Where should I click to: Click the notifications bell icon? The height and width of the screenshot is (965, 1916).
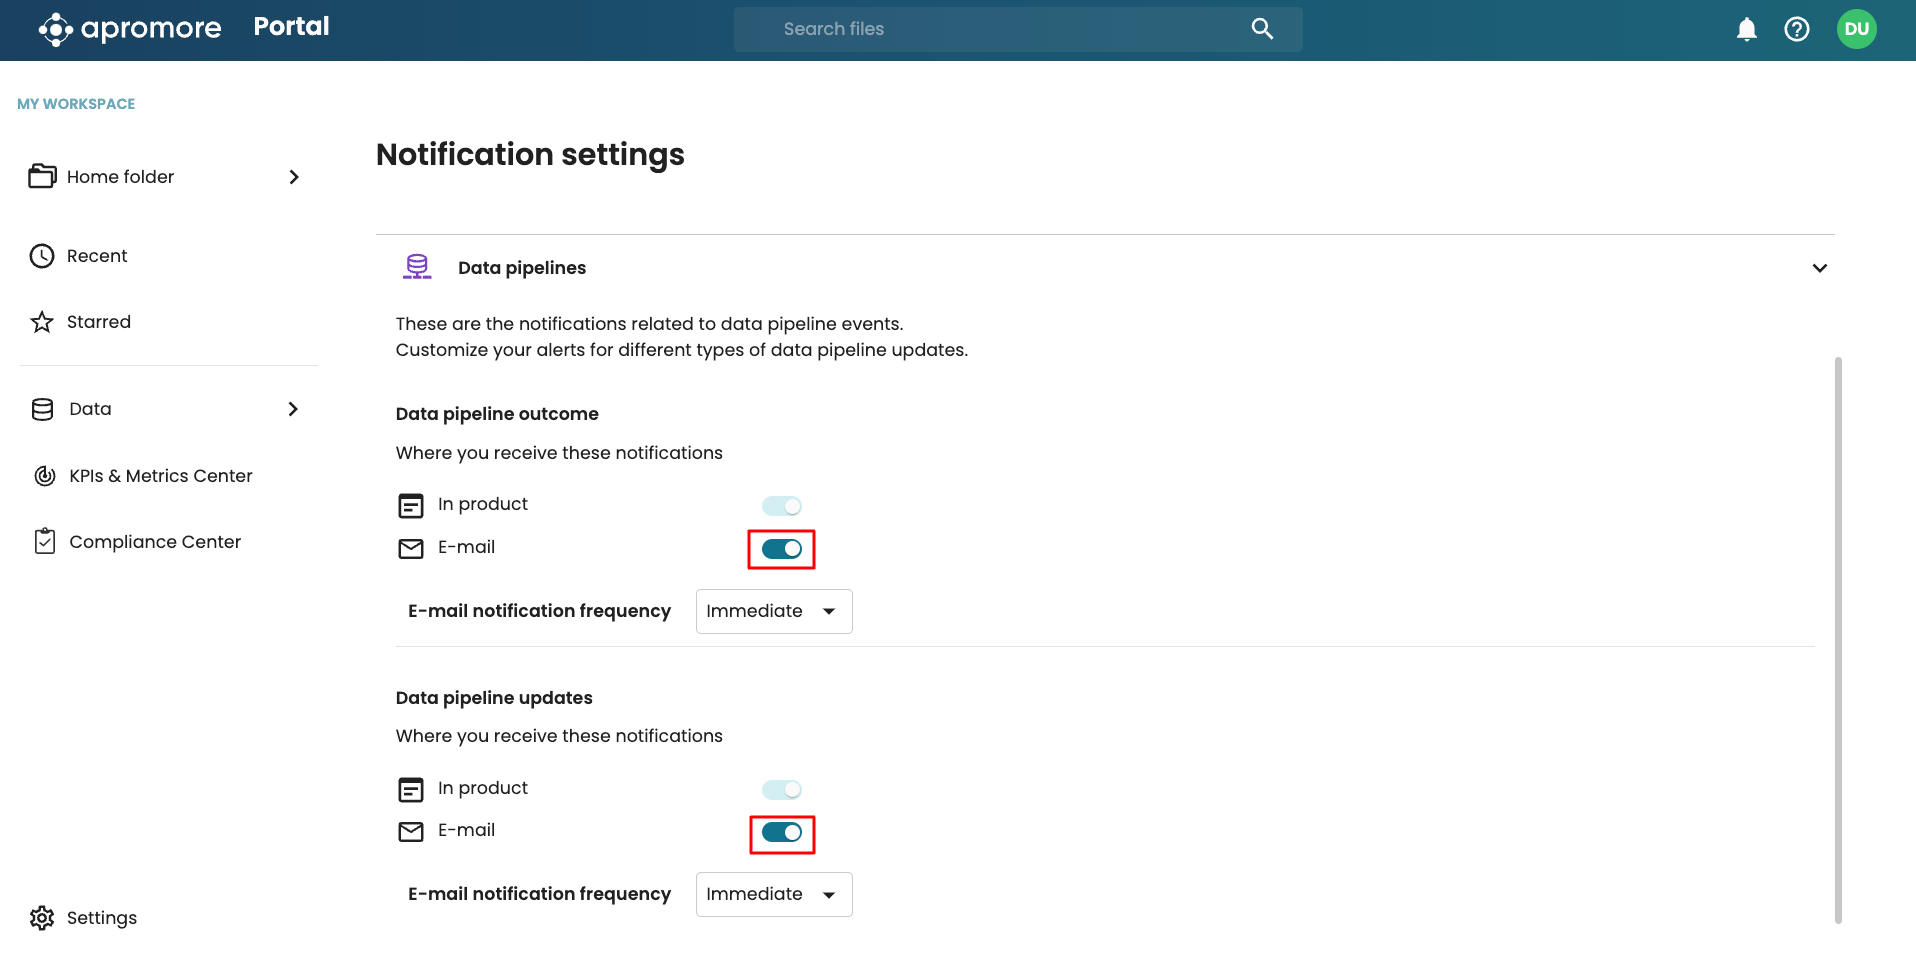point(1746,29)
